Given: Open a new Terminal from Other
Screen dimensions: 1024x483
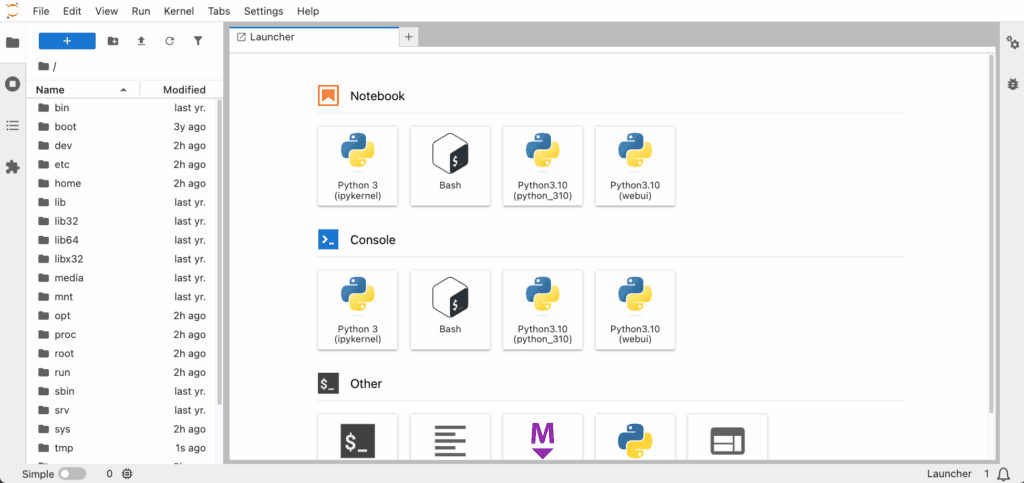Looking at the screenshot, I should point(358,438).
